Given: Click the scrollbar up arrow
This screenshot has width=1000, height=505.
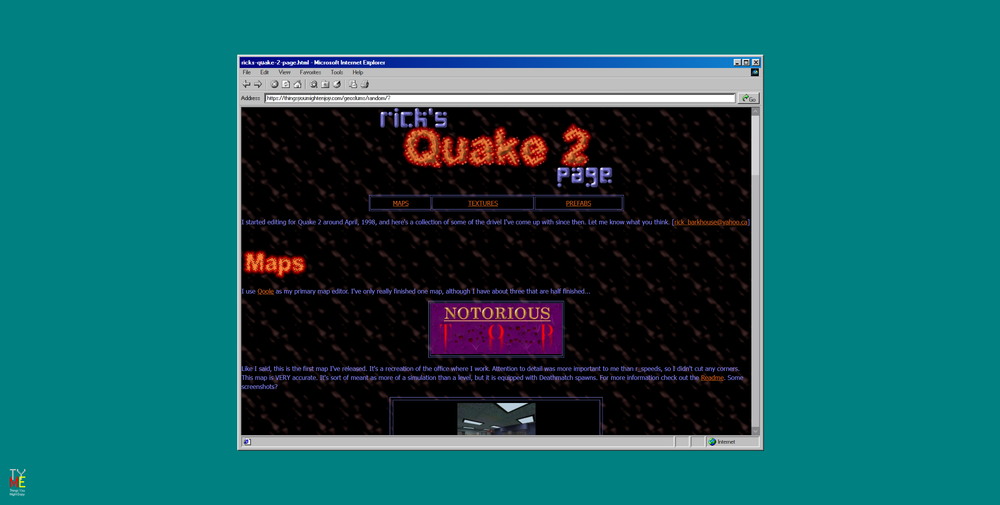Looking at the screenshot, I should [x=755, y=112].
